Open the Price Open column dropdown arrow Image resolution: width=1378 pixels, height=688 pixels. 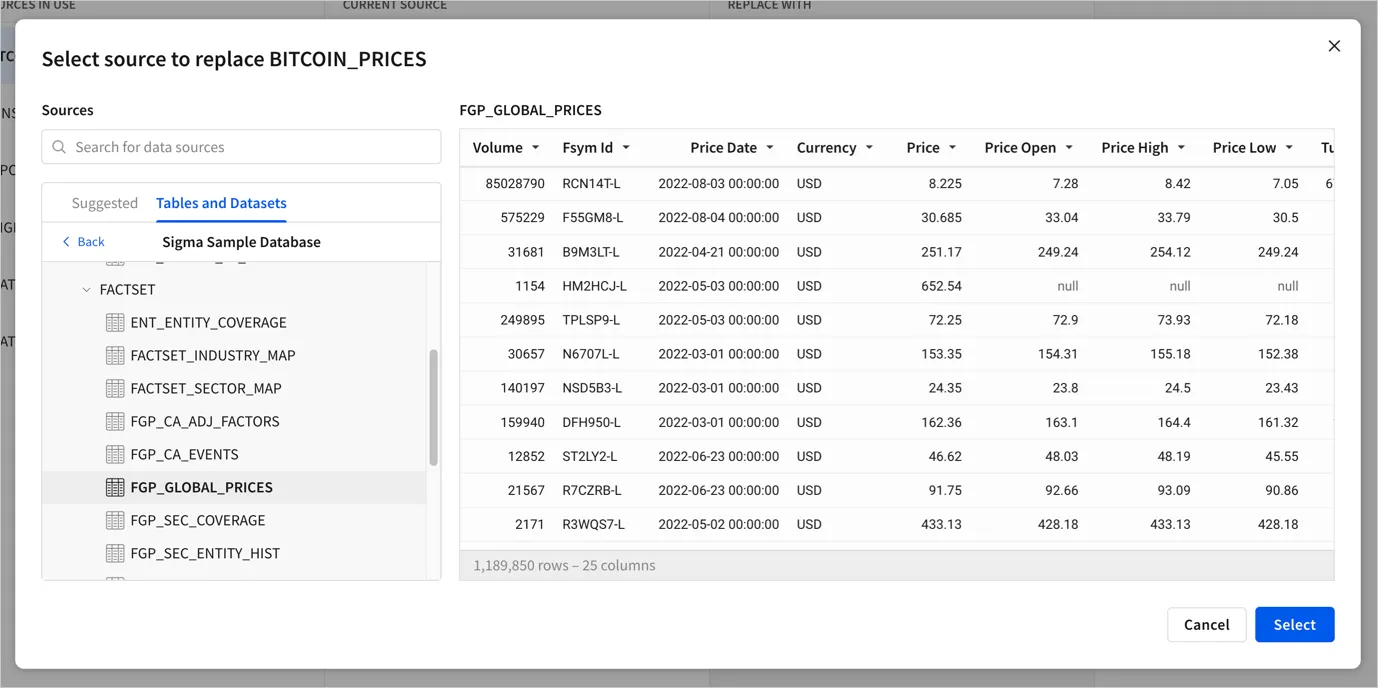coord(1069,148)
